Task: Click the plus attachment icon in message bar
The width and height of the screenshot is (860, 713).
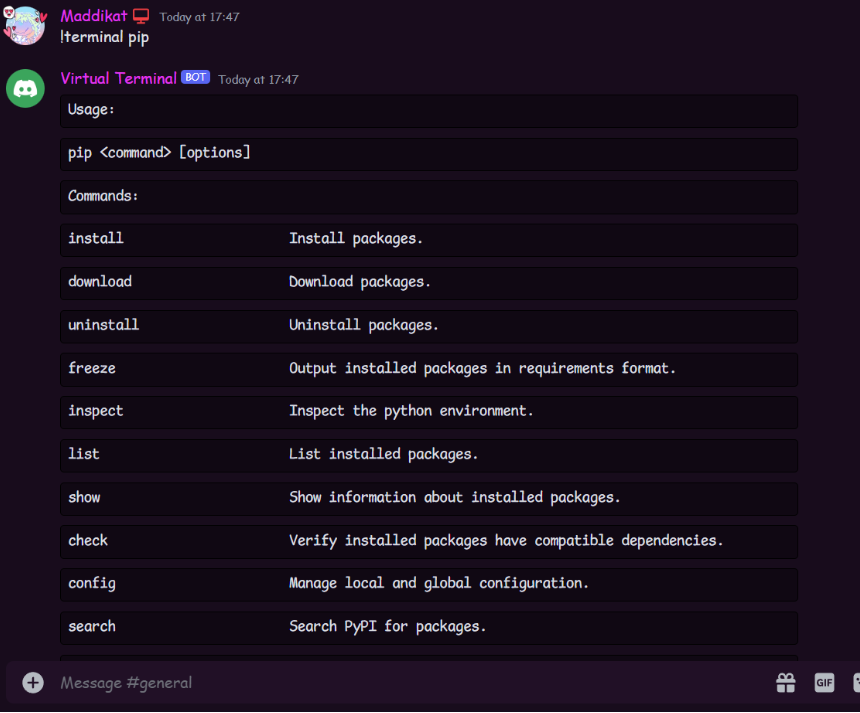Action: tap(33, 682)
